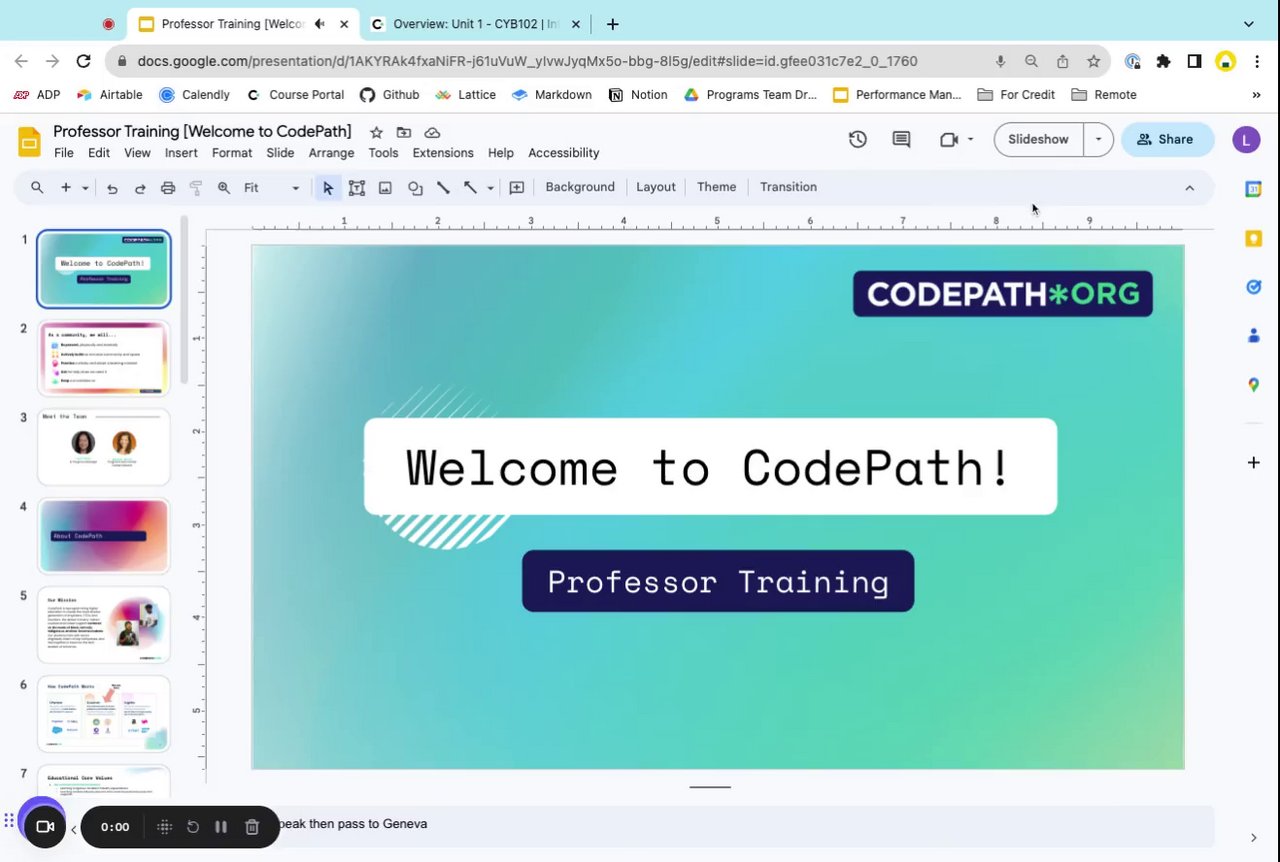Open the Transition panel
1280x862 pixels.
tap(788, 187)
